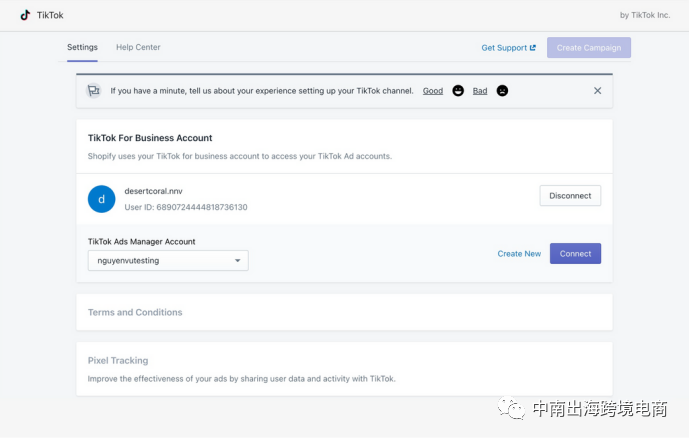The height and width of the screenshot is (439, 689).
Task: Click the frowning Bad face icon
Action: click(502, 91)
